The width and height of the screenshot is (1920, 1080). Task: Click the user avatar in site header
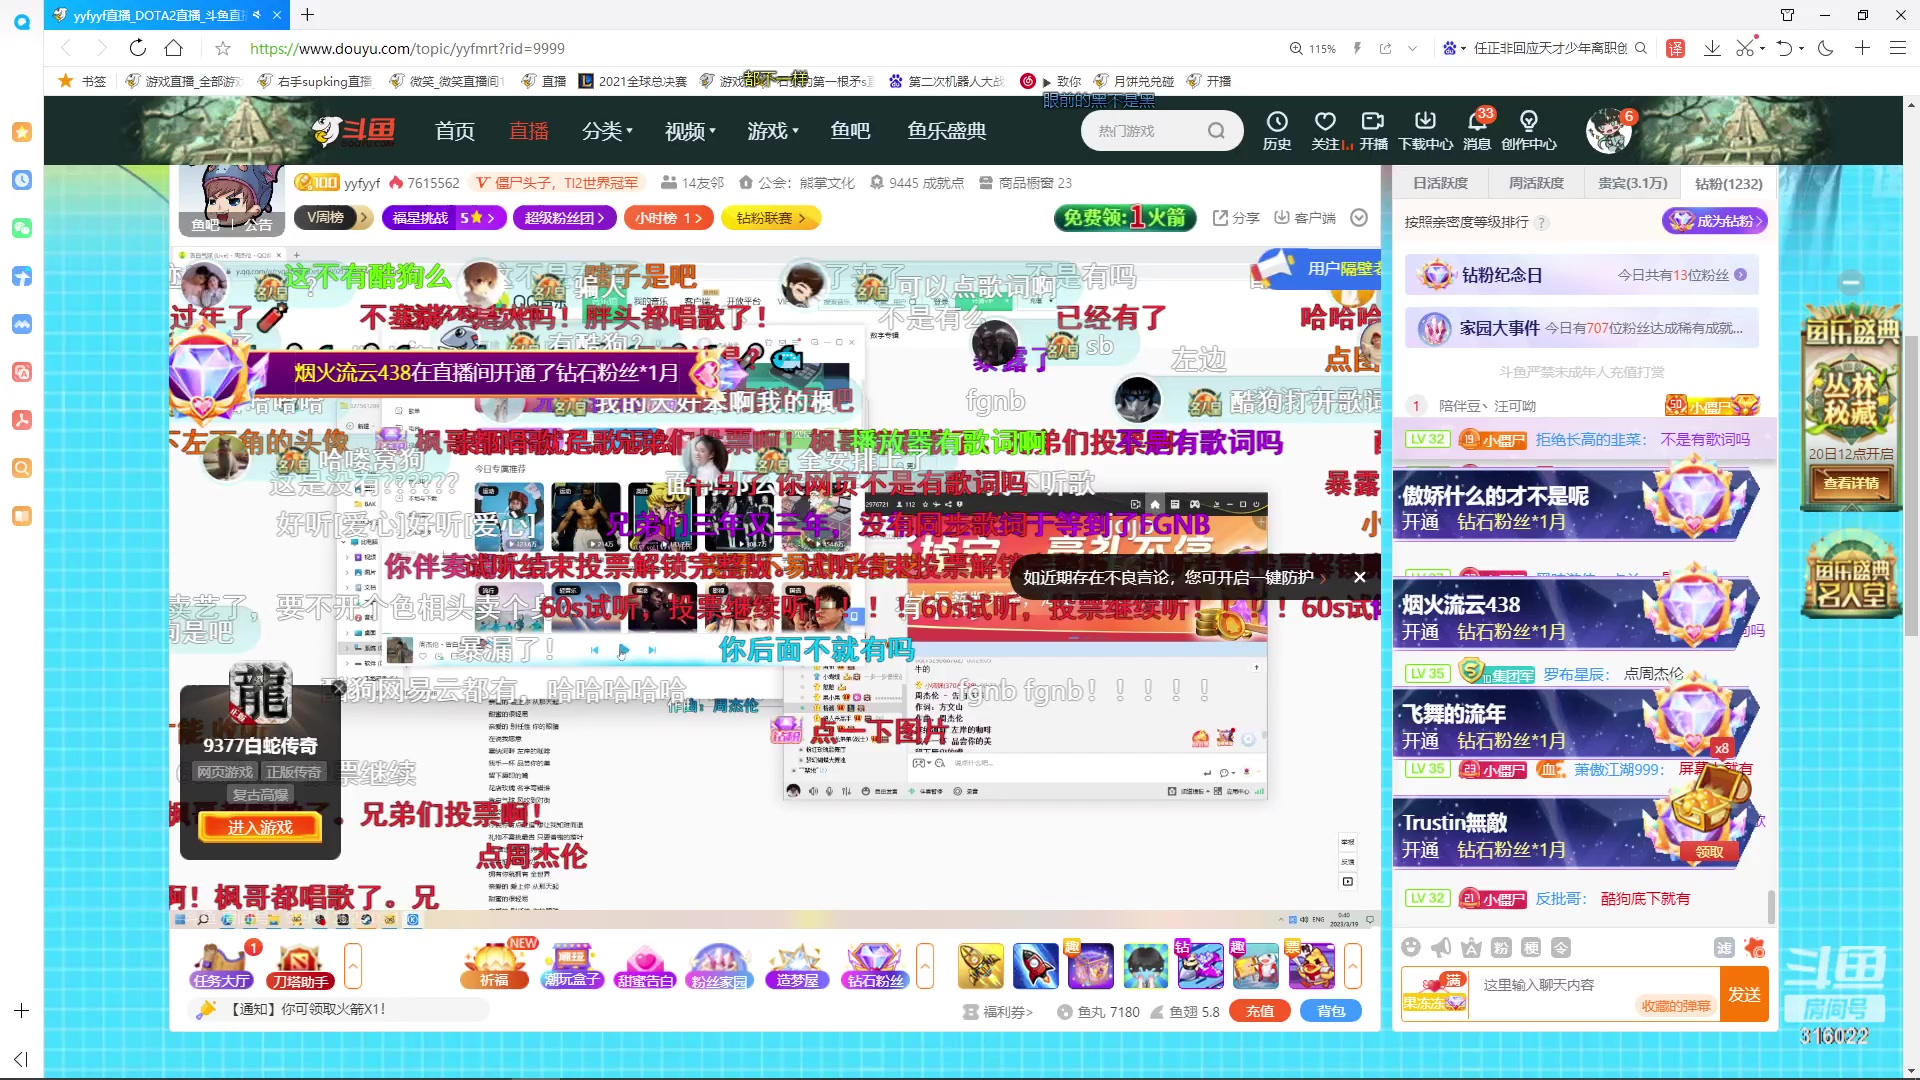click(1608, 131)
